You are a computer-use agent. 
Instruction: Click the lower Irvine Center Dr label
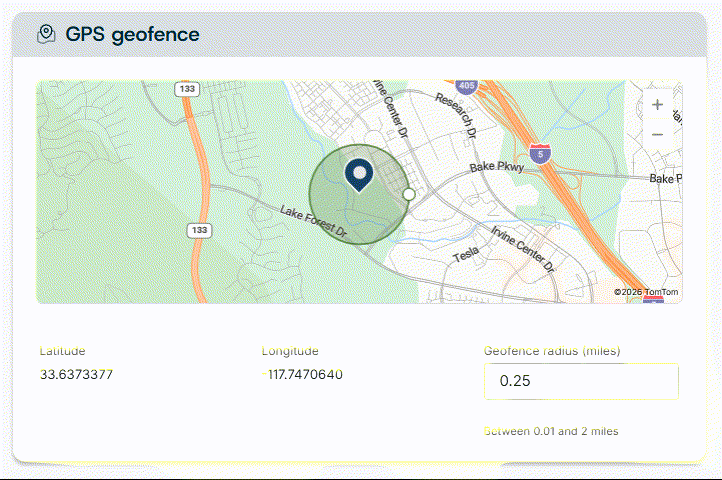coord(523,249)
